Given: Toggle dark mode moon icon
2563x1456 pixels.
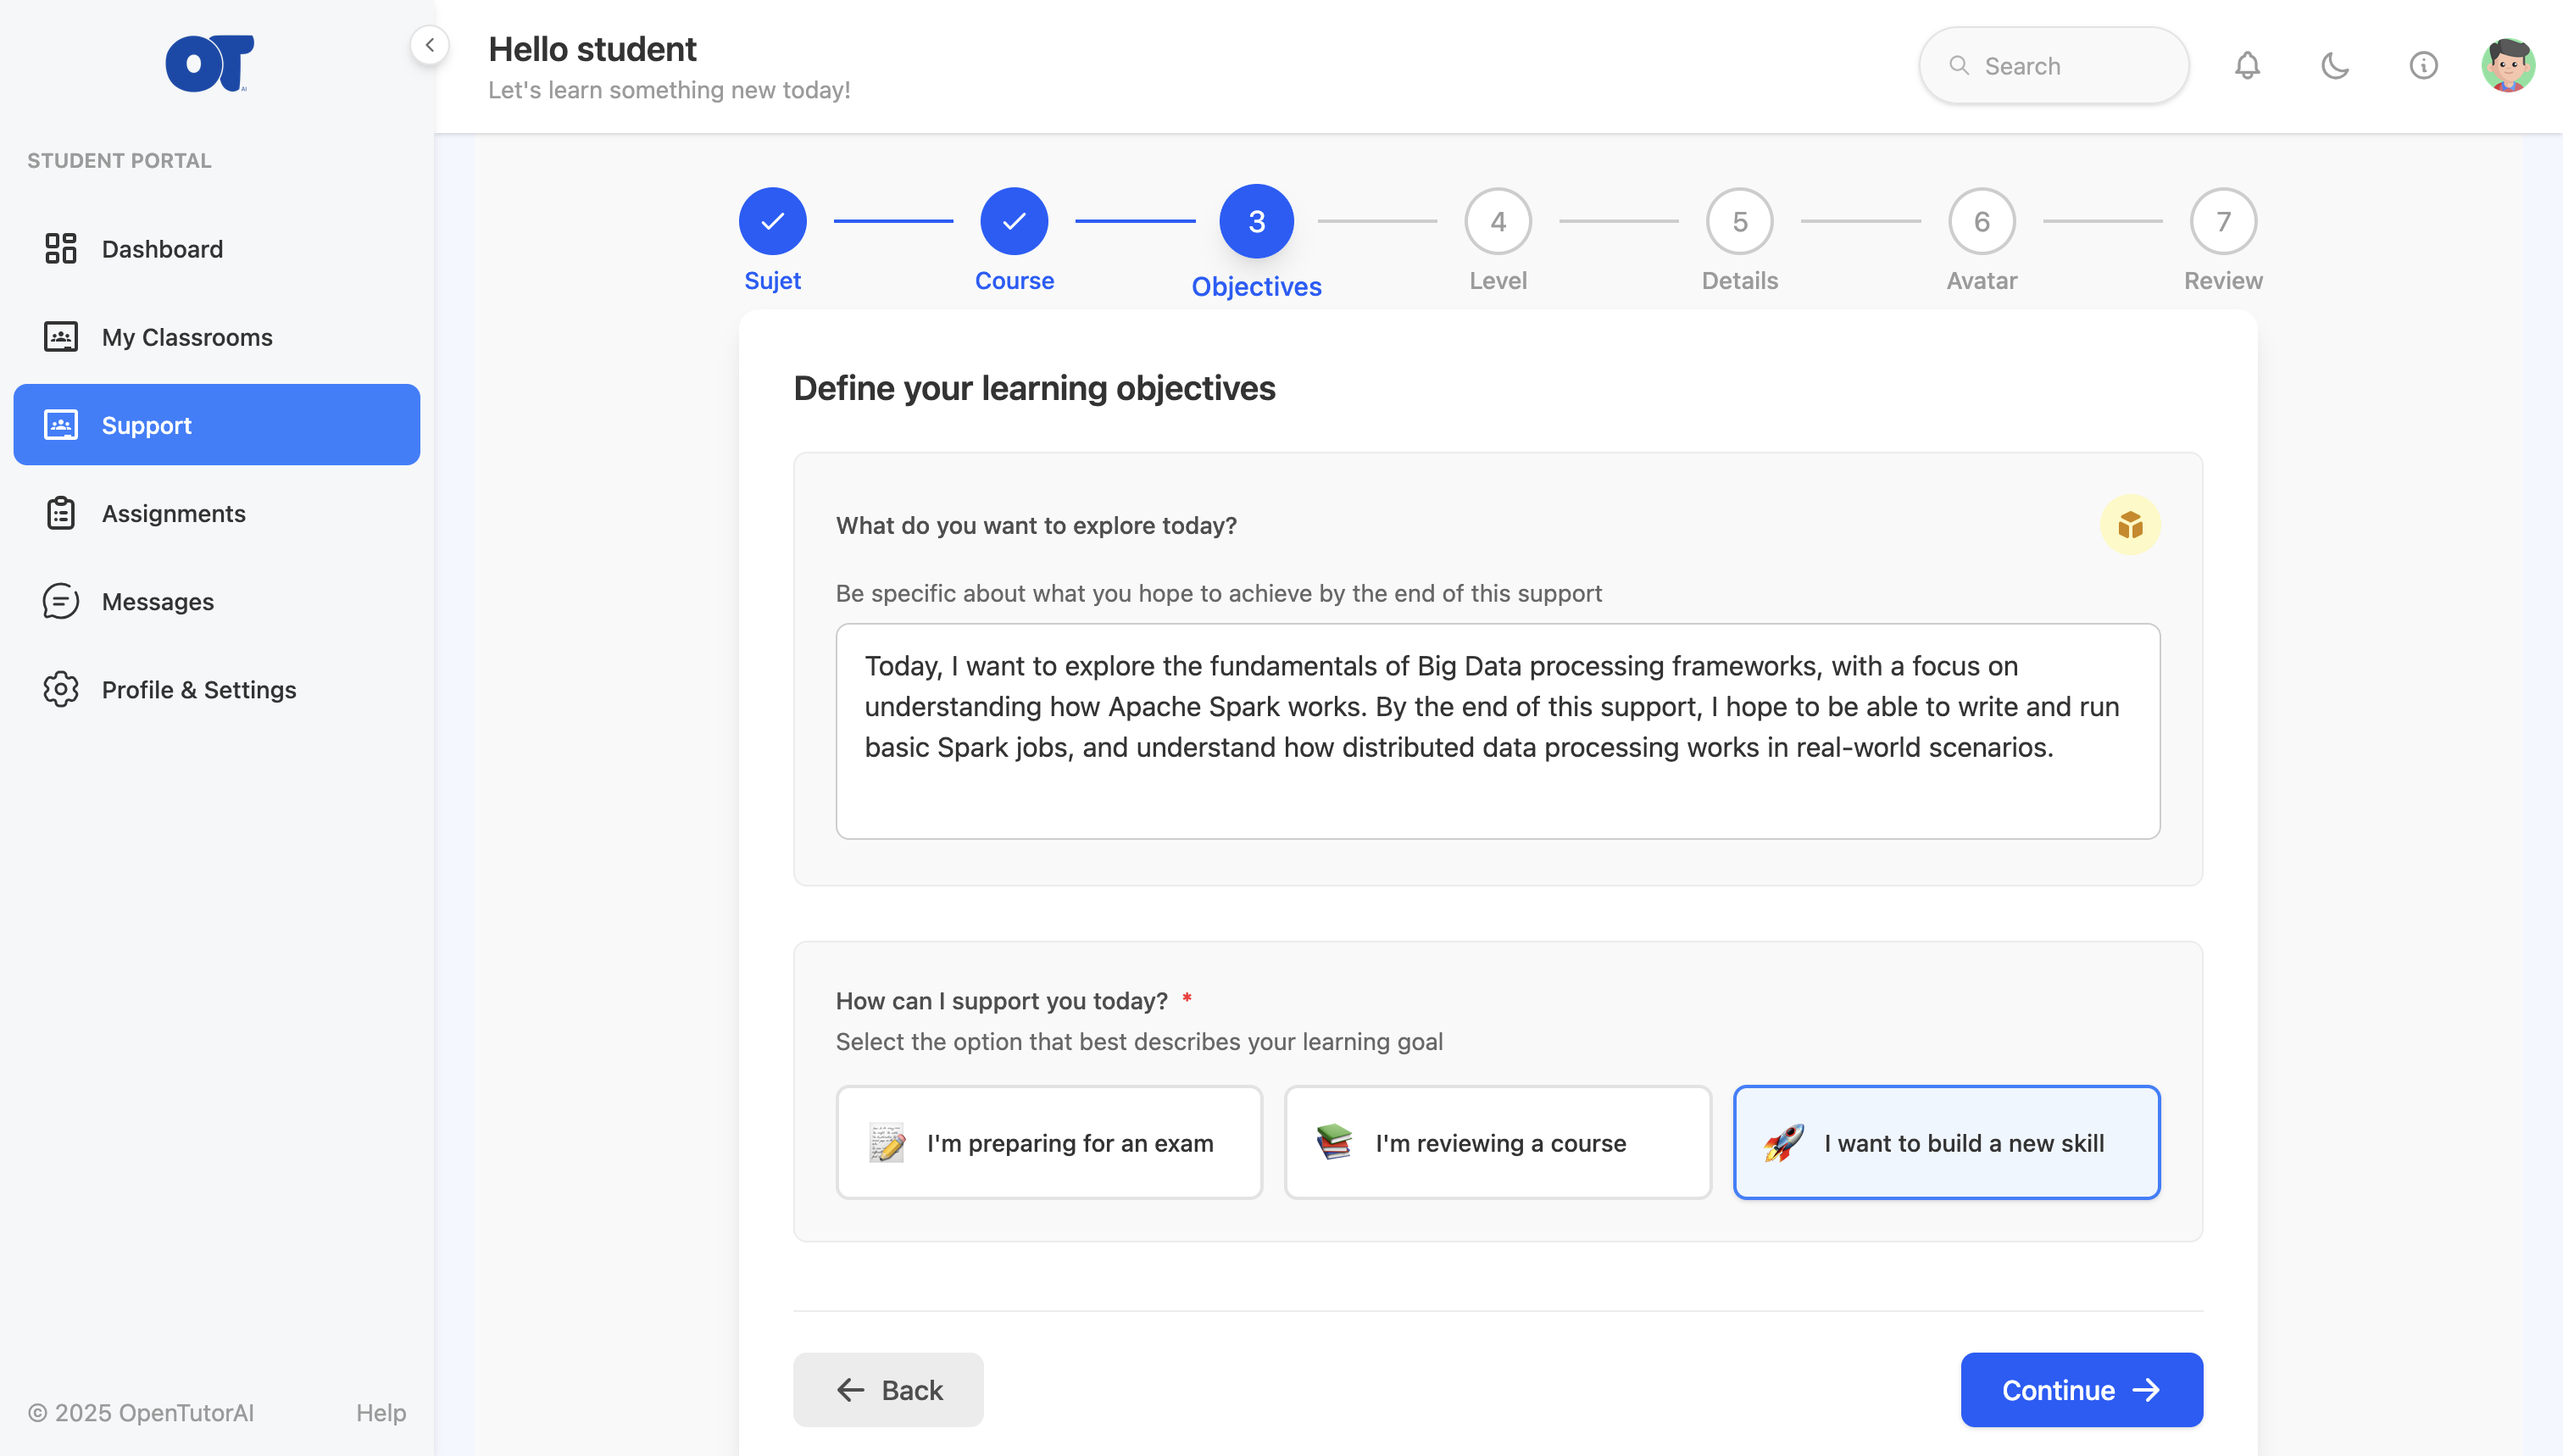Looking at the screenshot, I should (x=2335, y=66).
